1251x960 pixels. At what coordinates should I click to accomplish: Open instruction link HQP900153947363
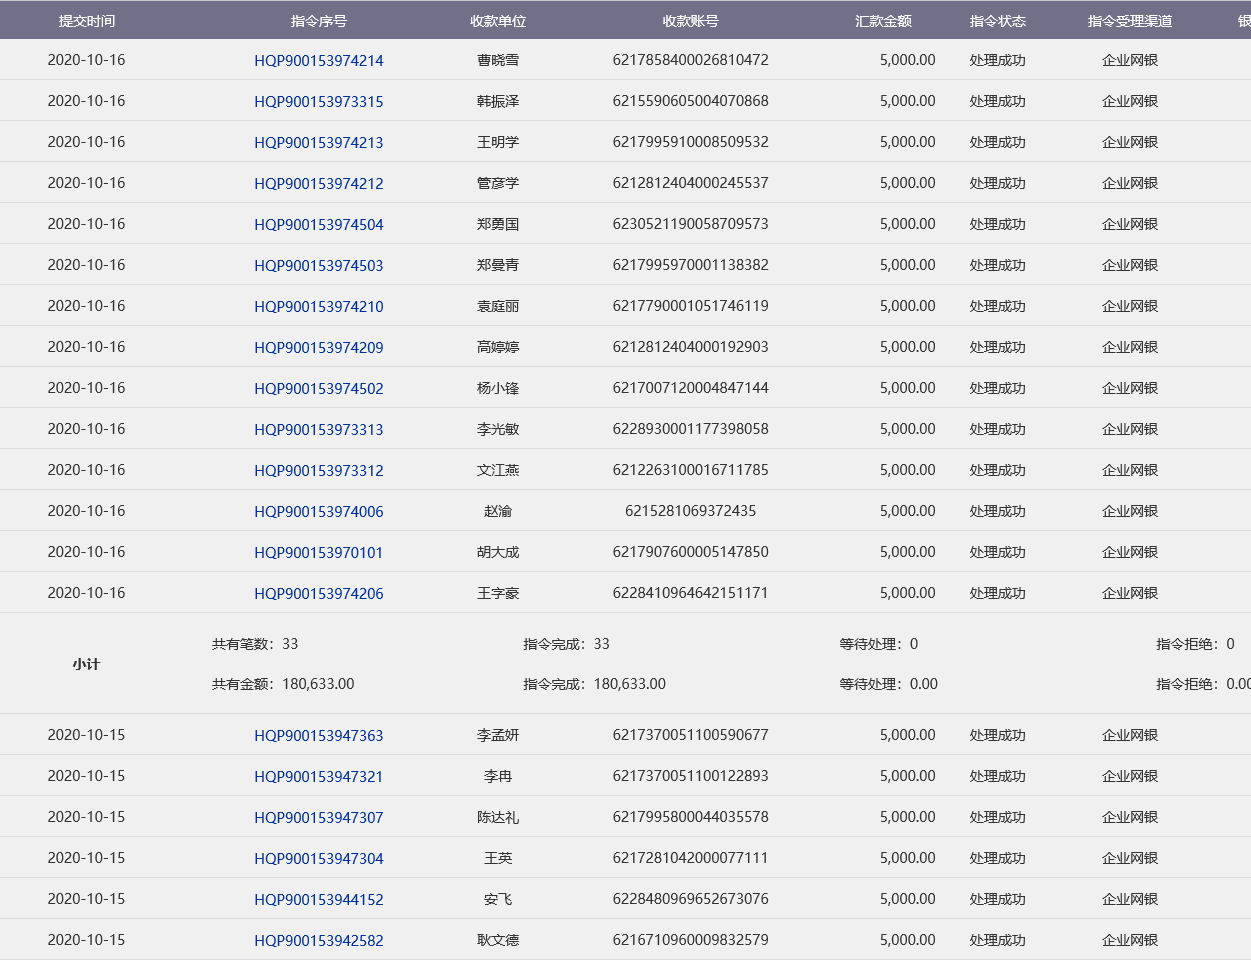tap(318, 736)
